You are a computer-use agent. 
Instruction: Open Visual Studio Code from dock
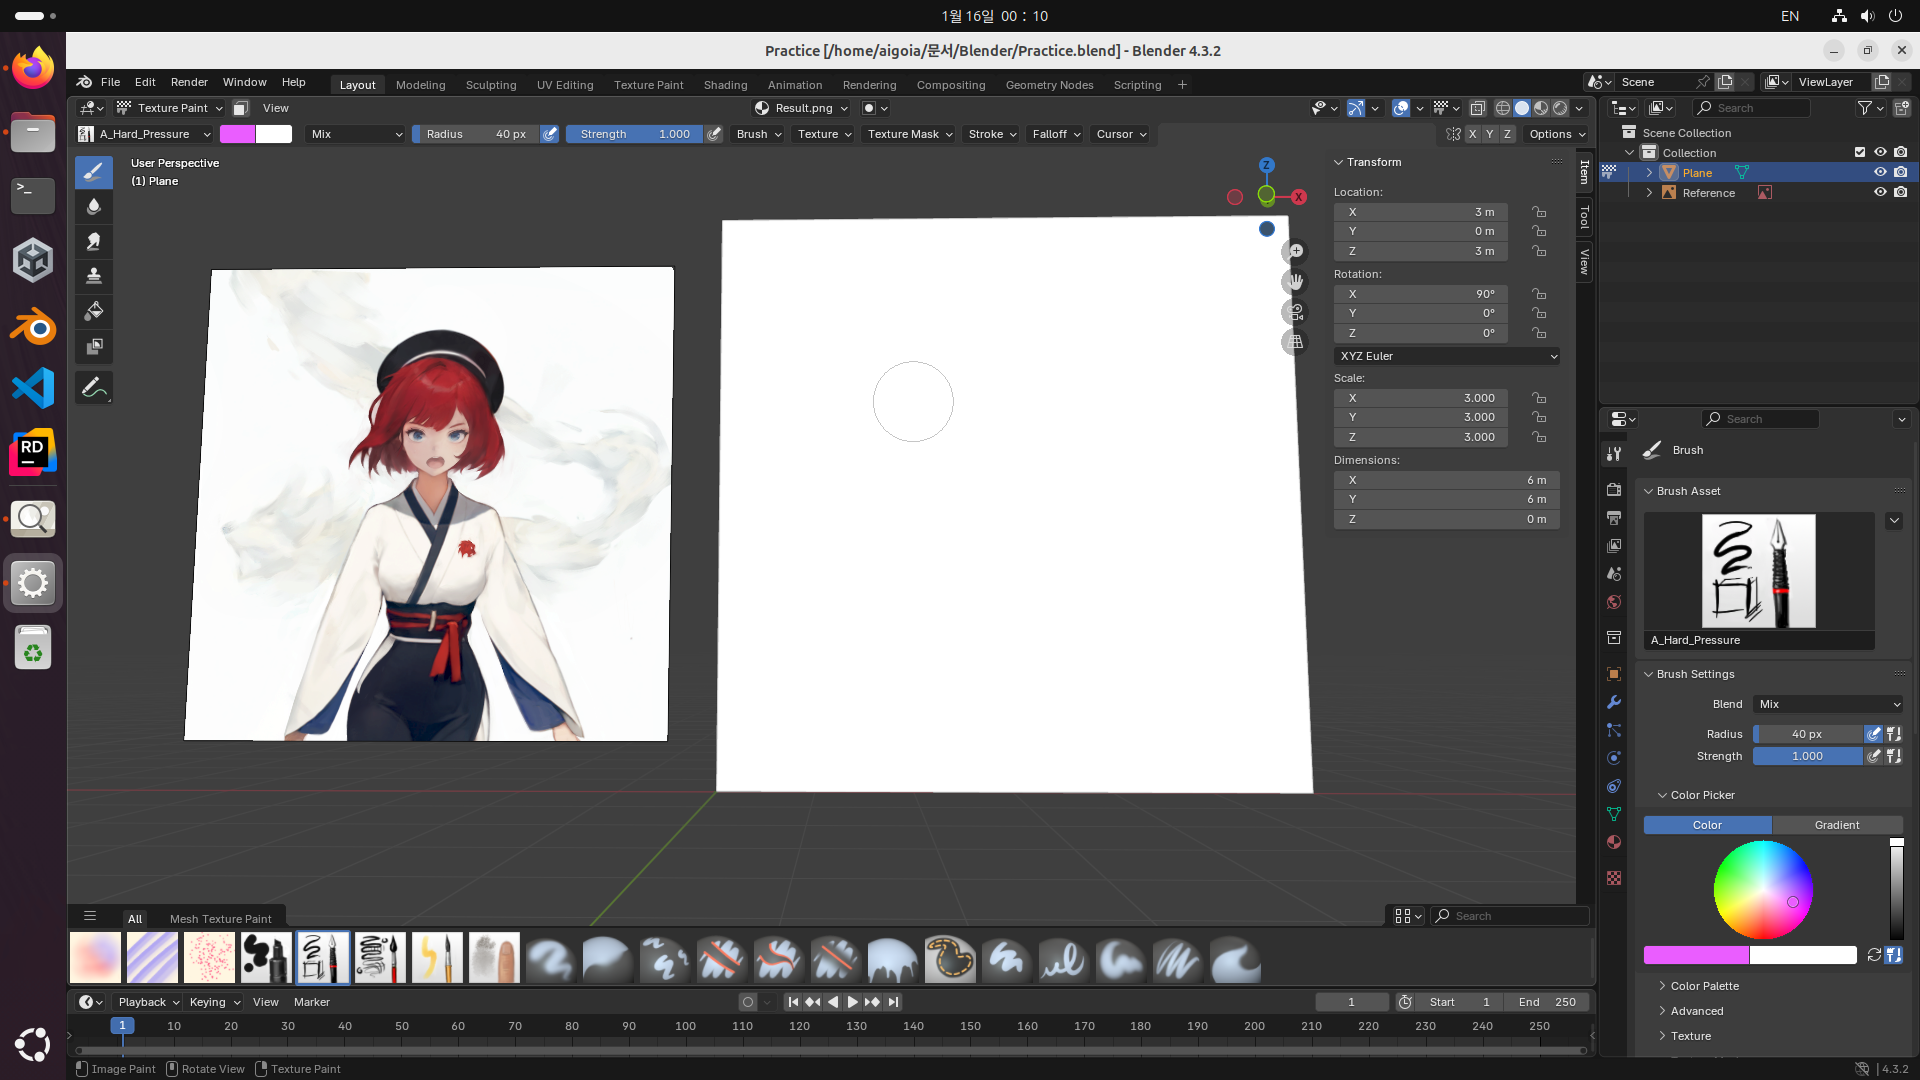(x=33, y=388)
